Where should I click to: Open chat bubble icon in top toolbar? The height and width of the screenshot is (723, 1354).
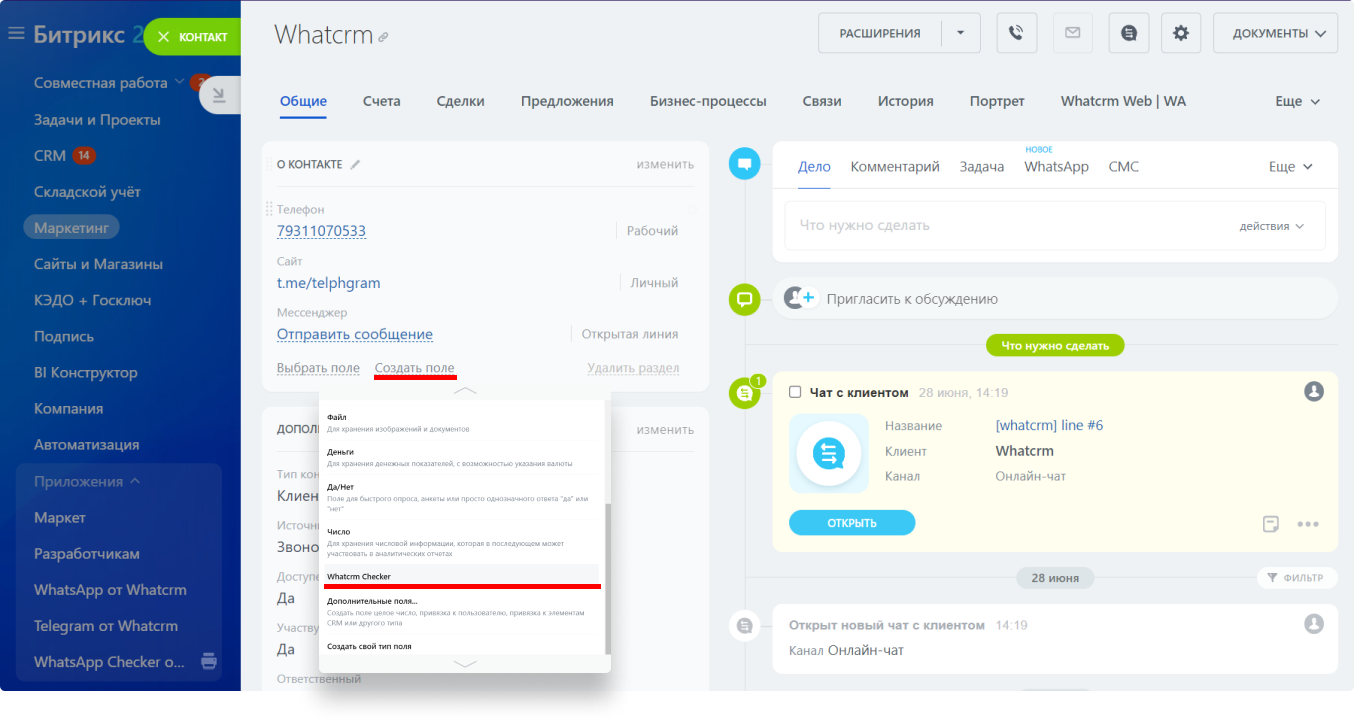point(1129,33)
